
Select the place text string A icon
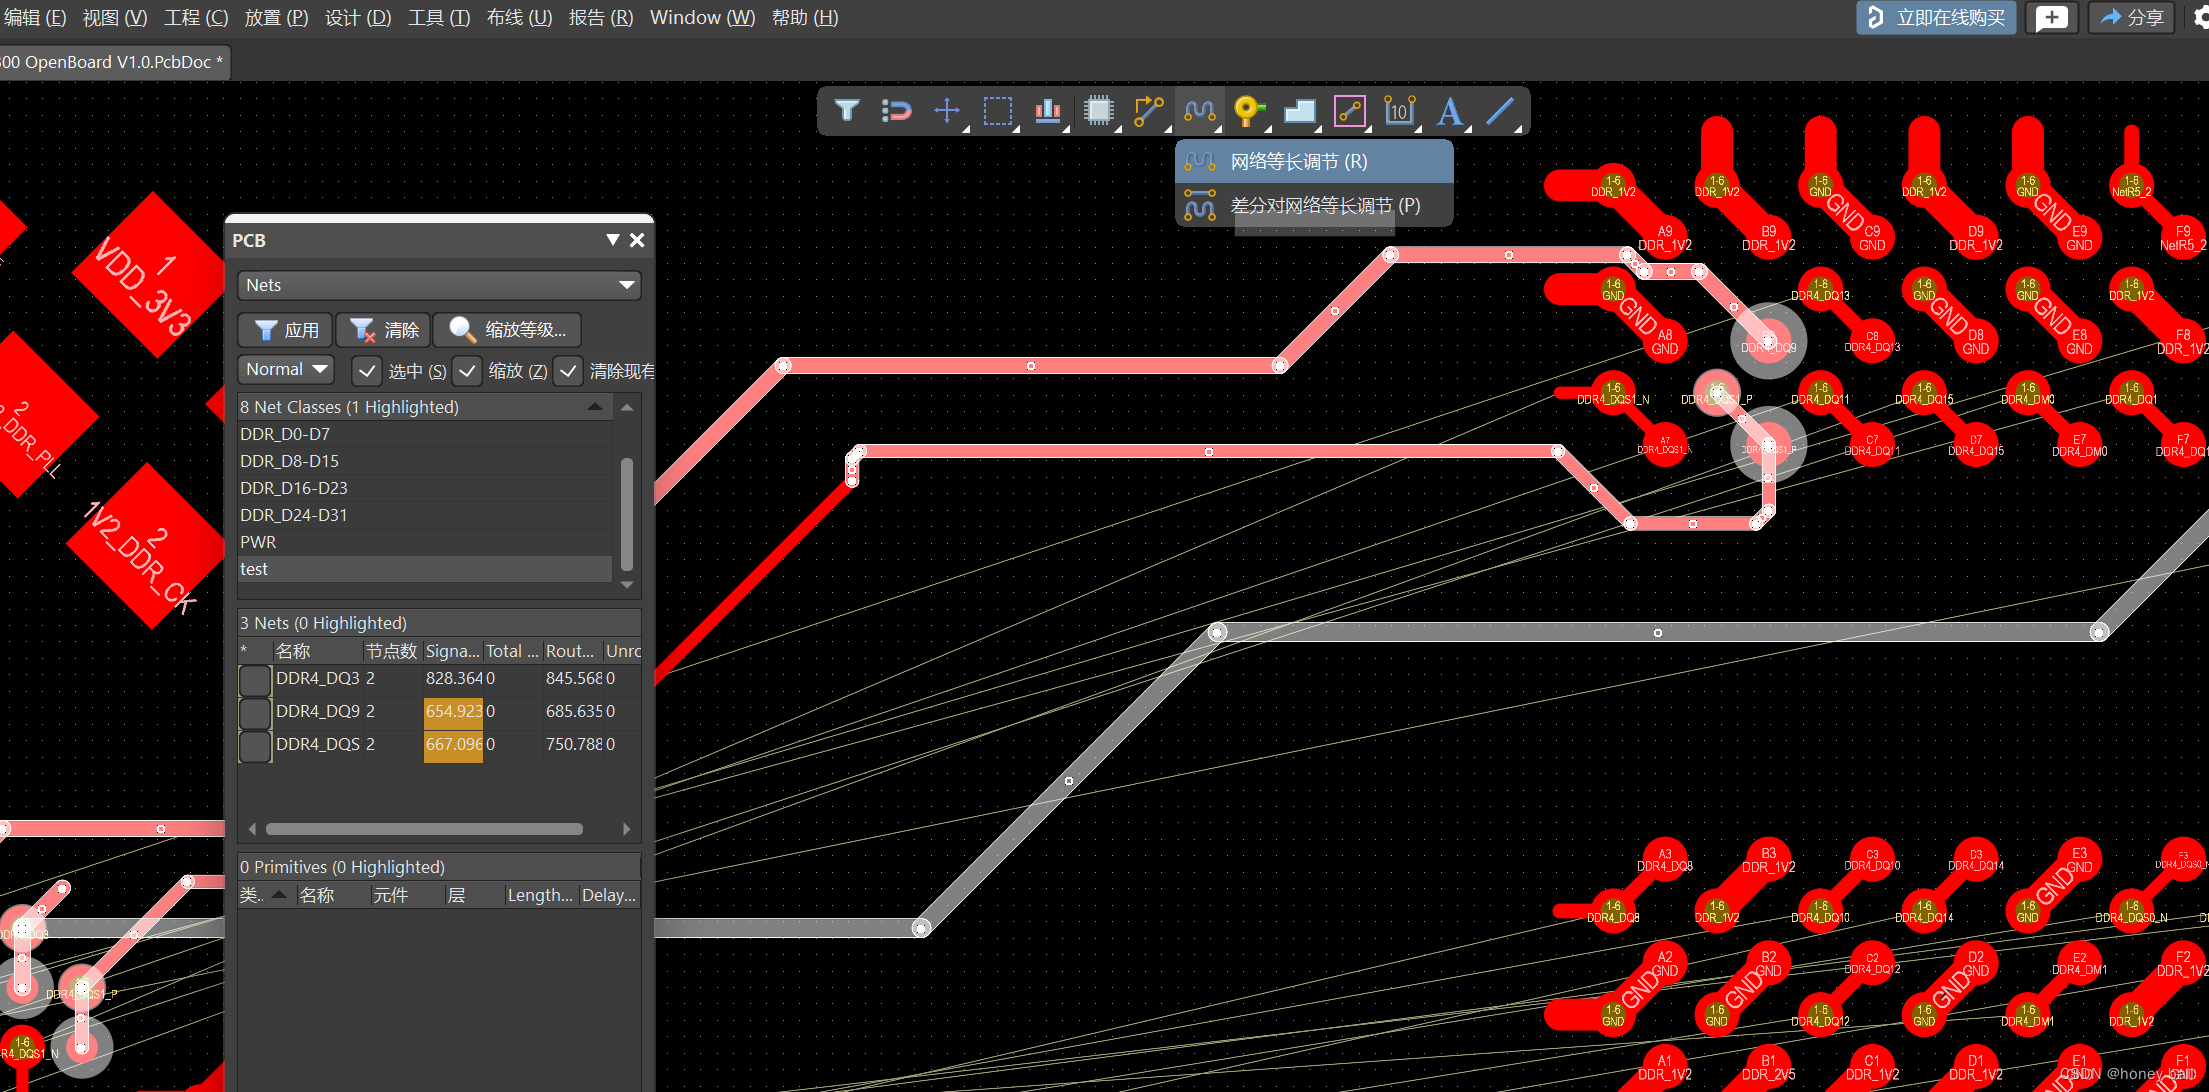click(1449, 111)
